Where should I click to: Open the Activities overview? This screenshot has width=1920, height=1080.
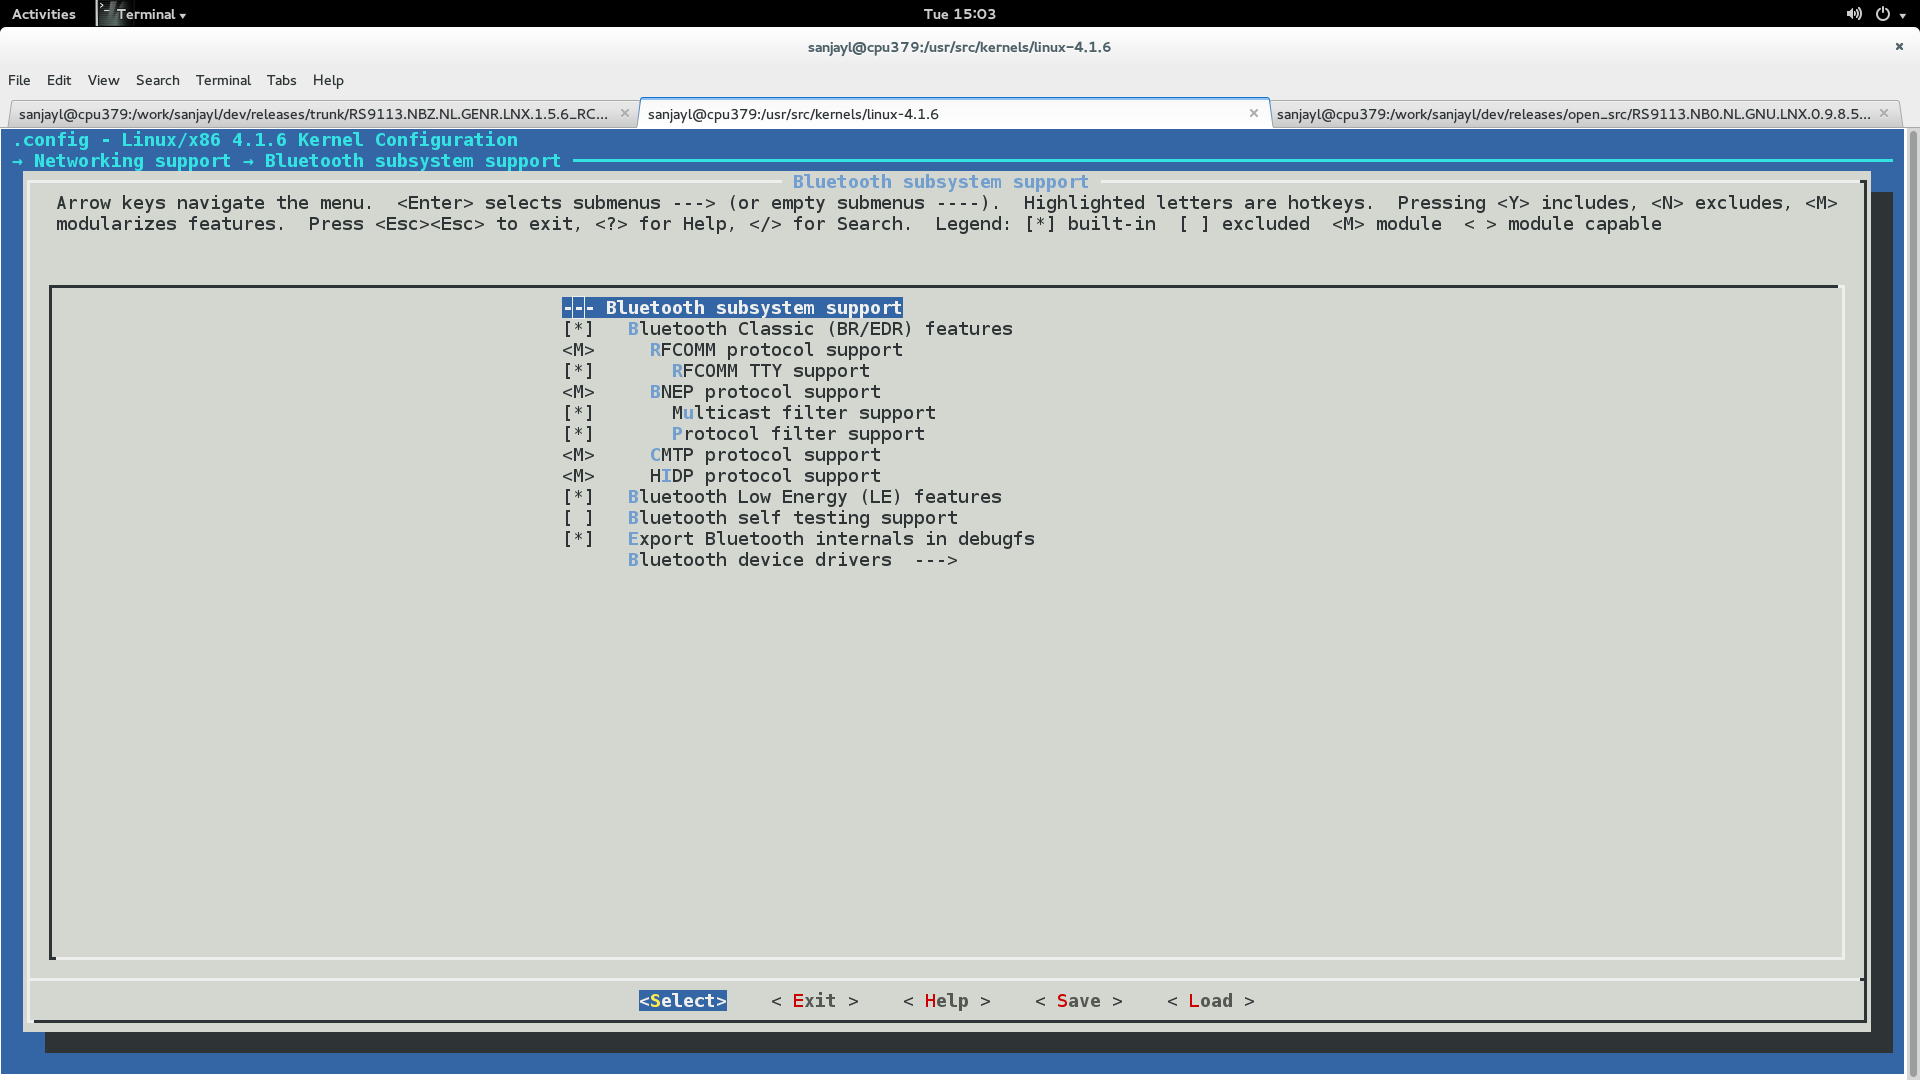(43, 13)
